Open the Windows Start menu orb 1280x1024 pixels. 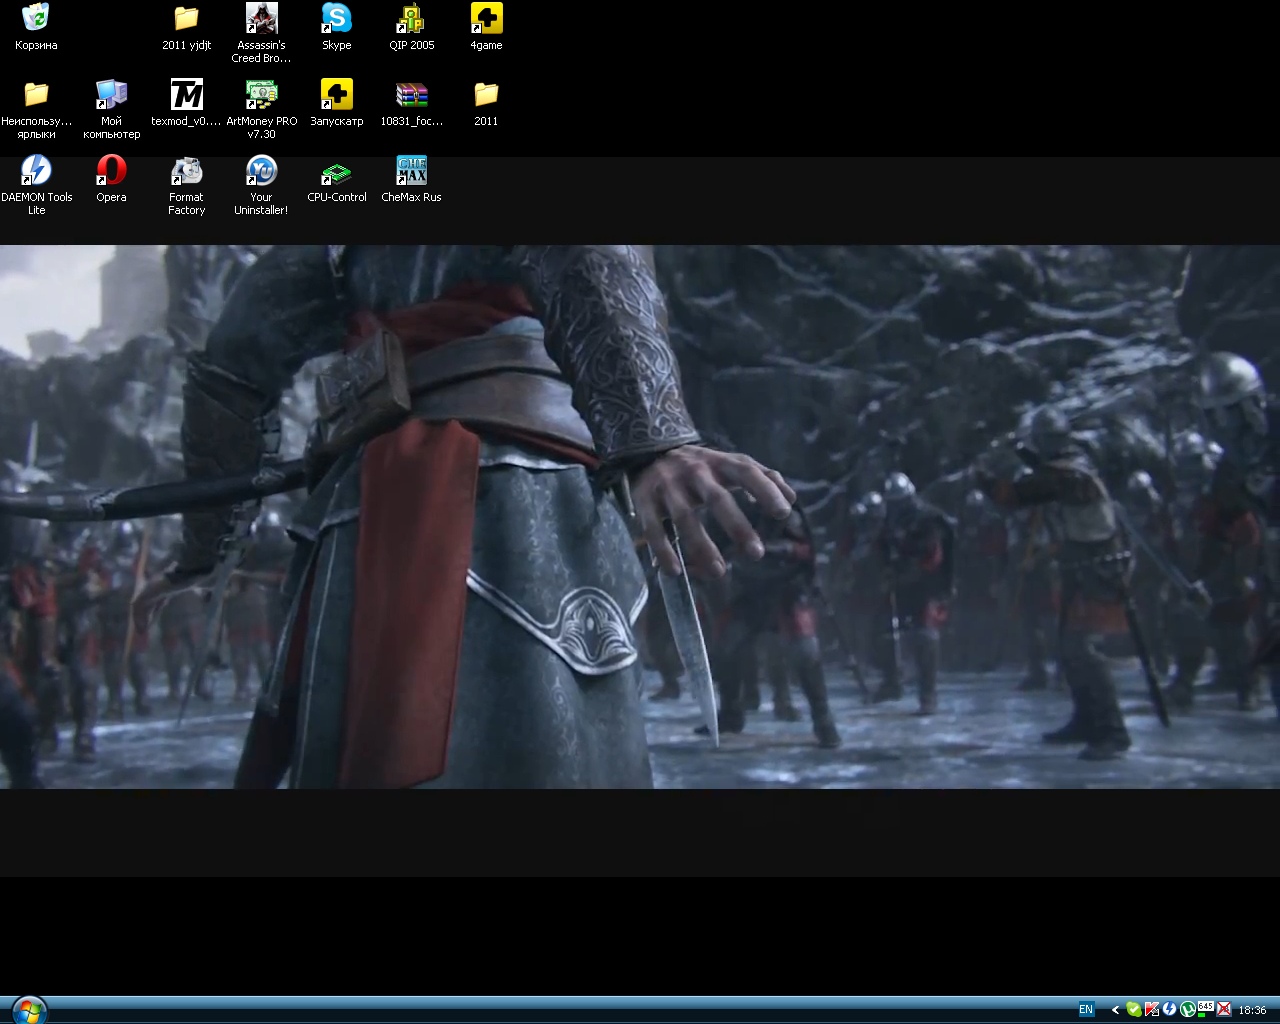29,1009
